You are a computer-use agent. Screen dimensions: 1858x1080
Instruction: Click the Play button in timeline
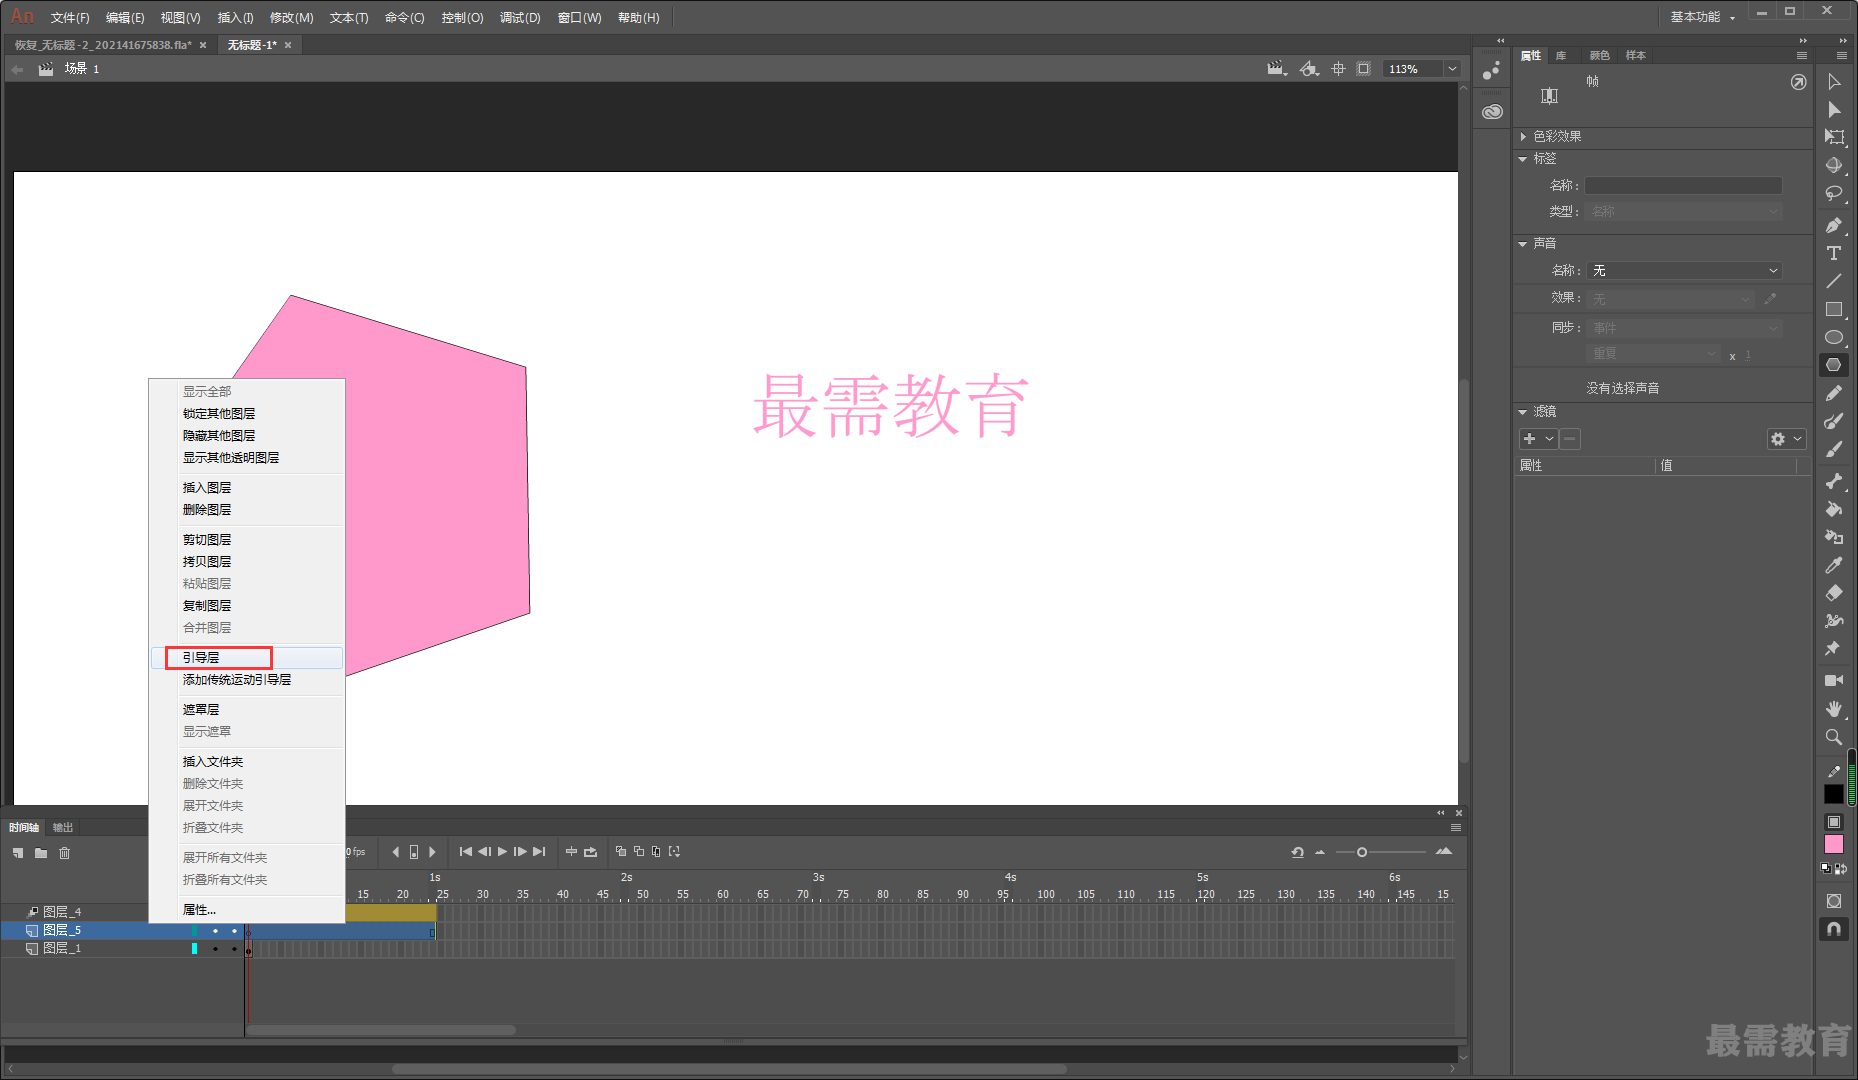point(502,852)
